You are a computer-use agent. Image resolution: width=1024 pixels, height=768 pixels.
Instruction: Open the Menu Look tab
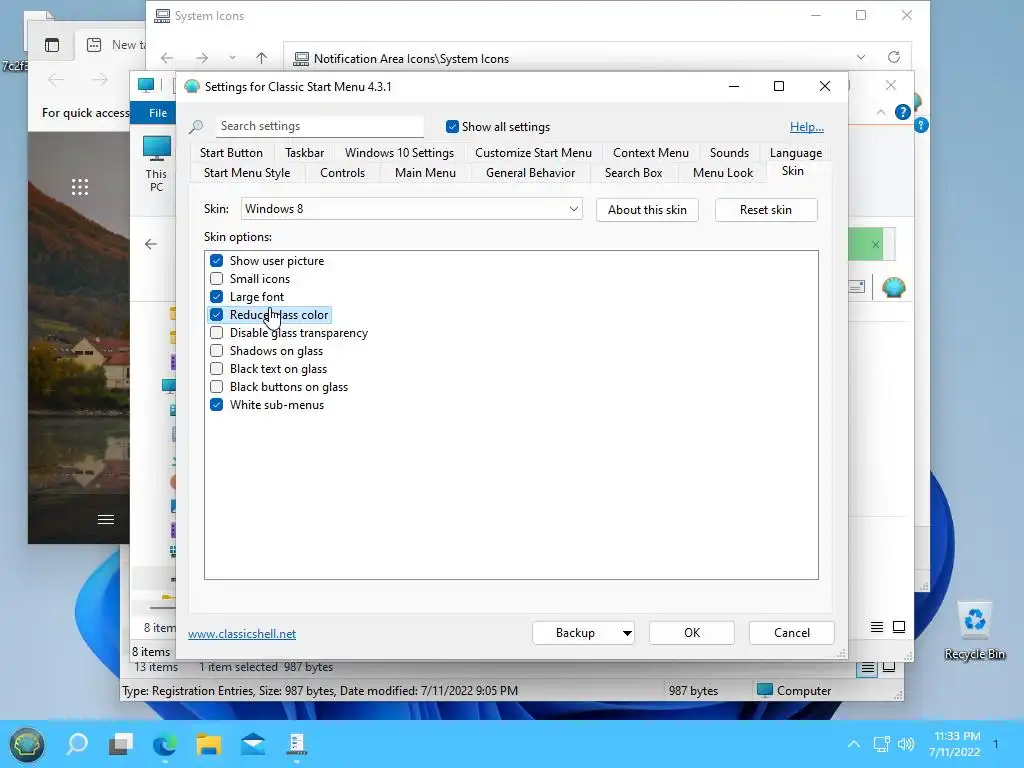[723, 173]
